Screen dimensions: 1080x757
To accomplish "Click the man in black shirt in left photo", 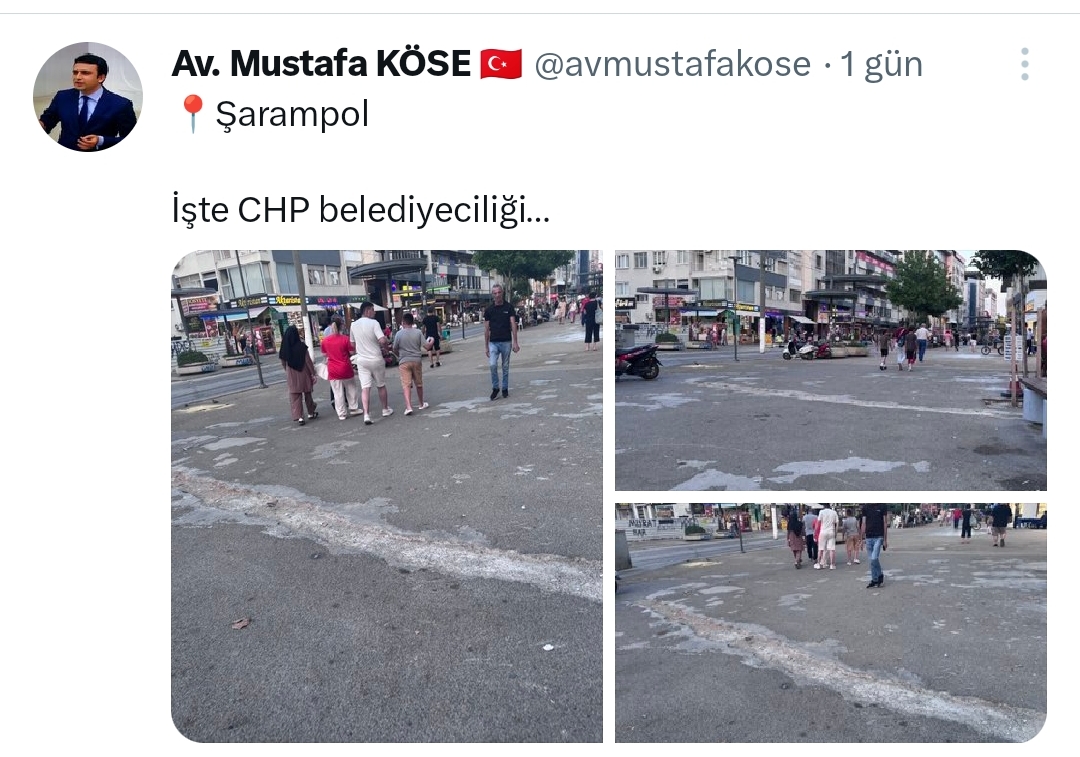I will (x=500, y=342).
